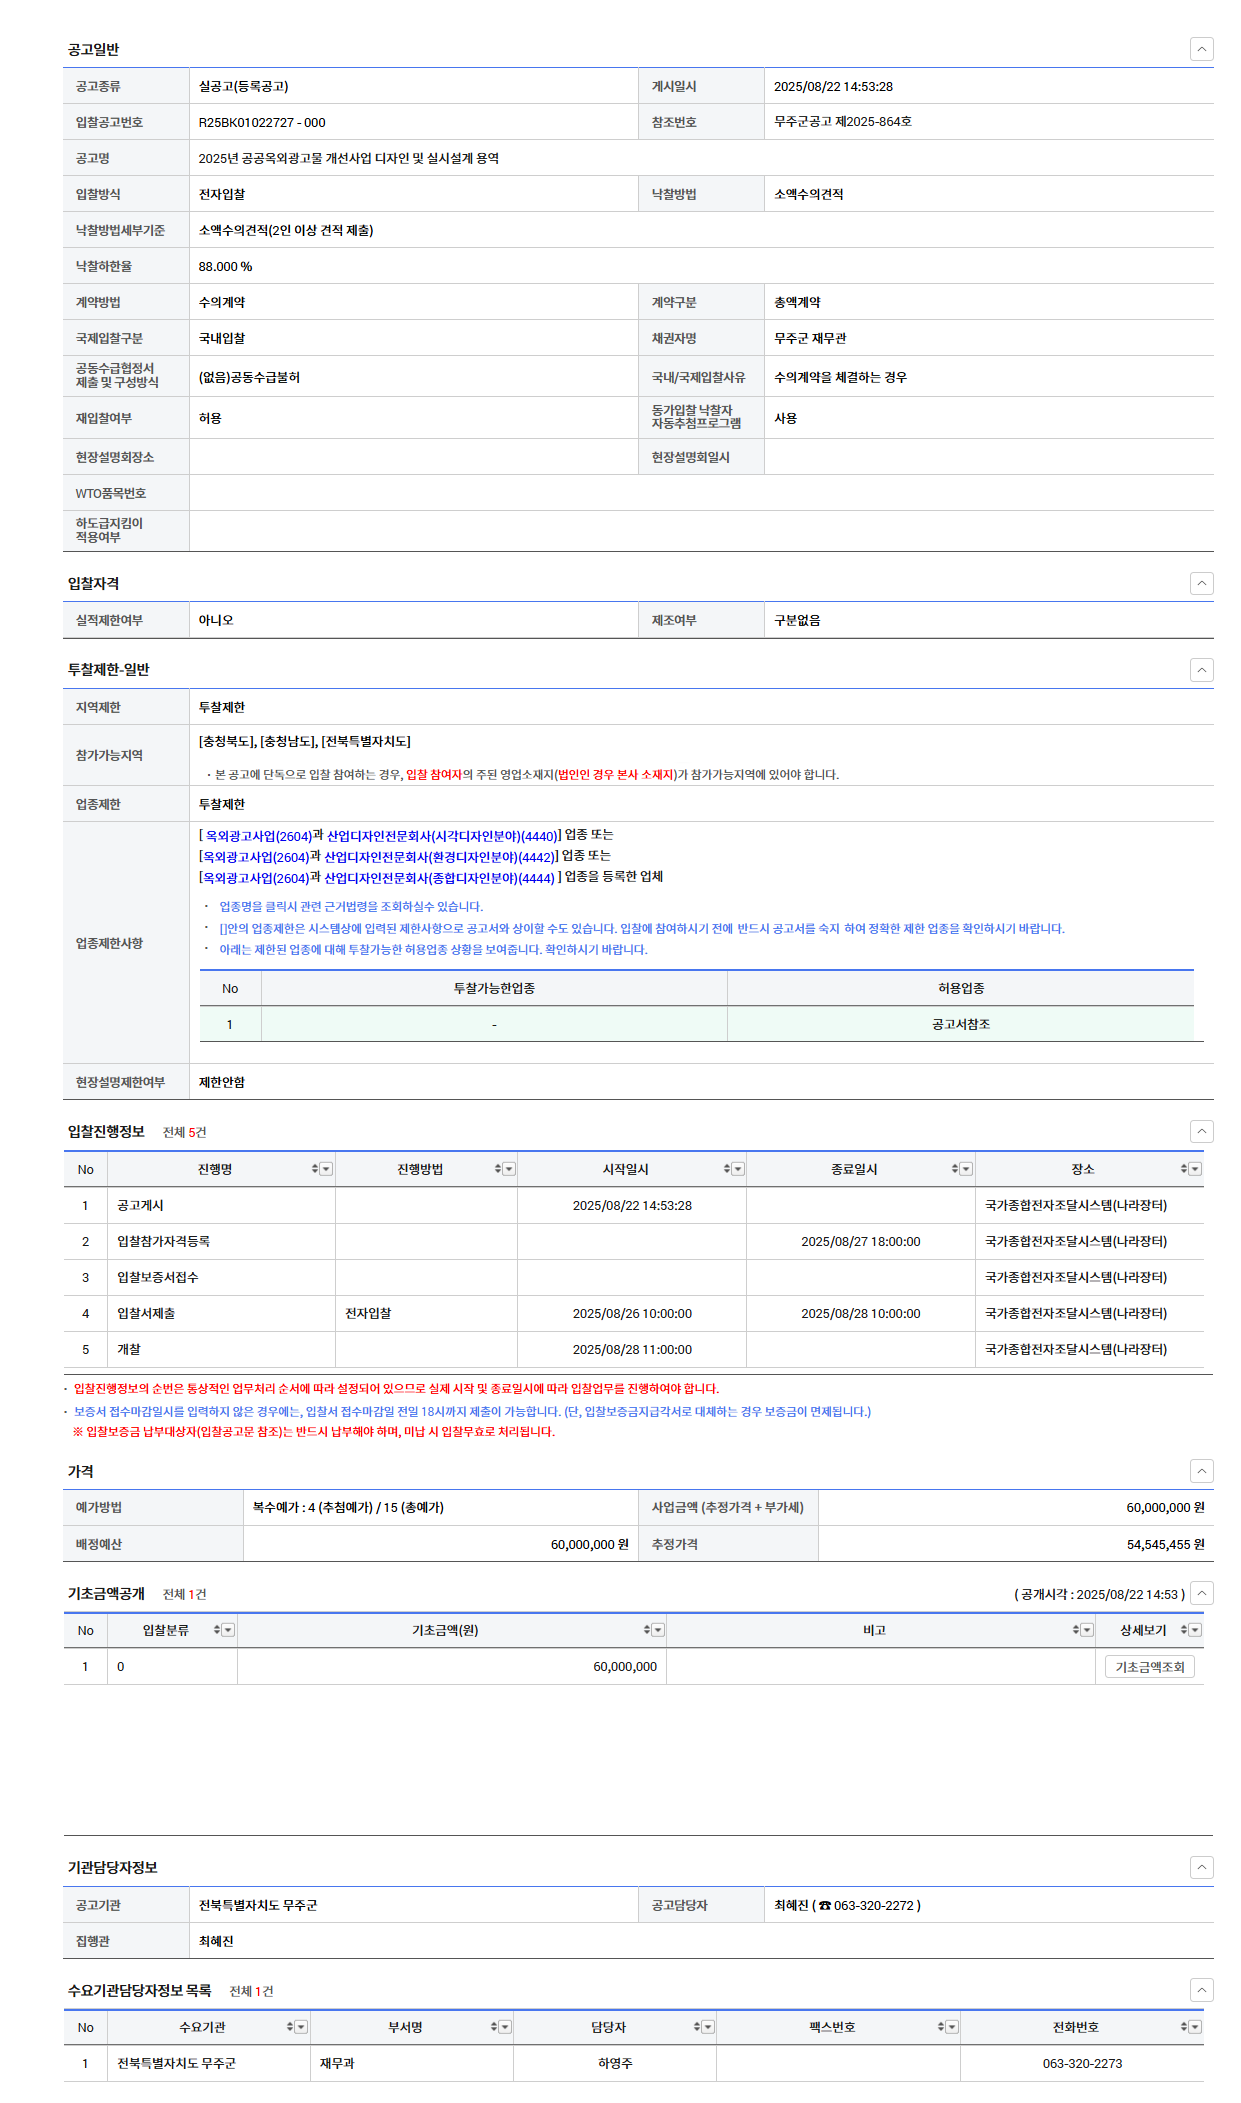Open the 시작일시 column filter menu

click(x=738, y=1169)
